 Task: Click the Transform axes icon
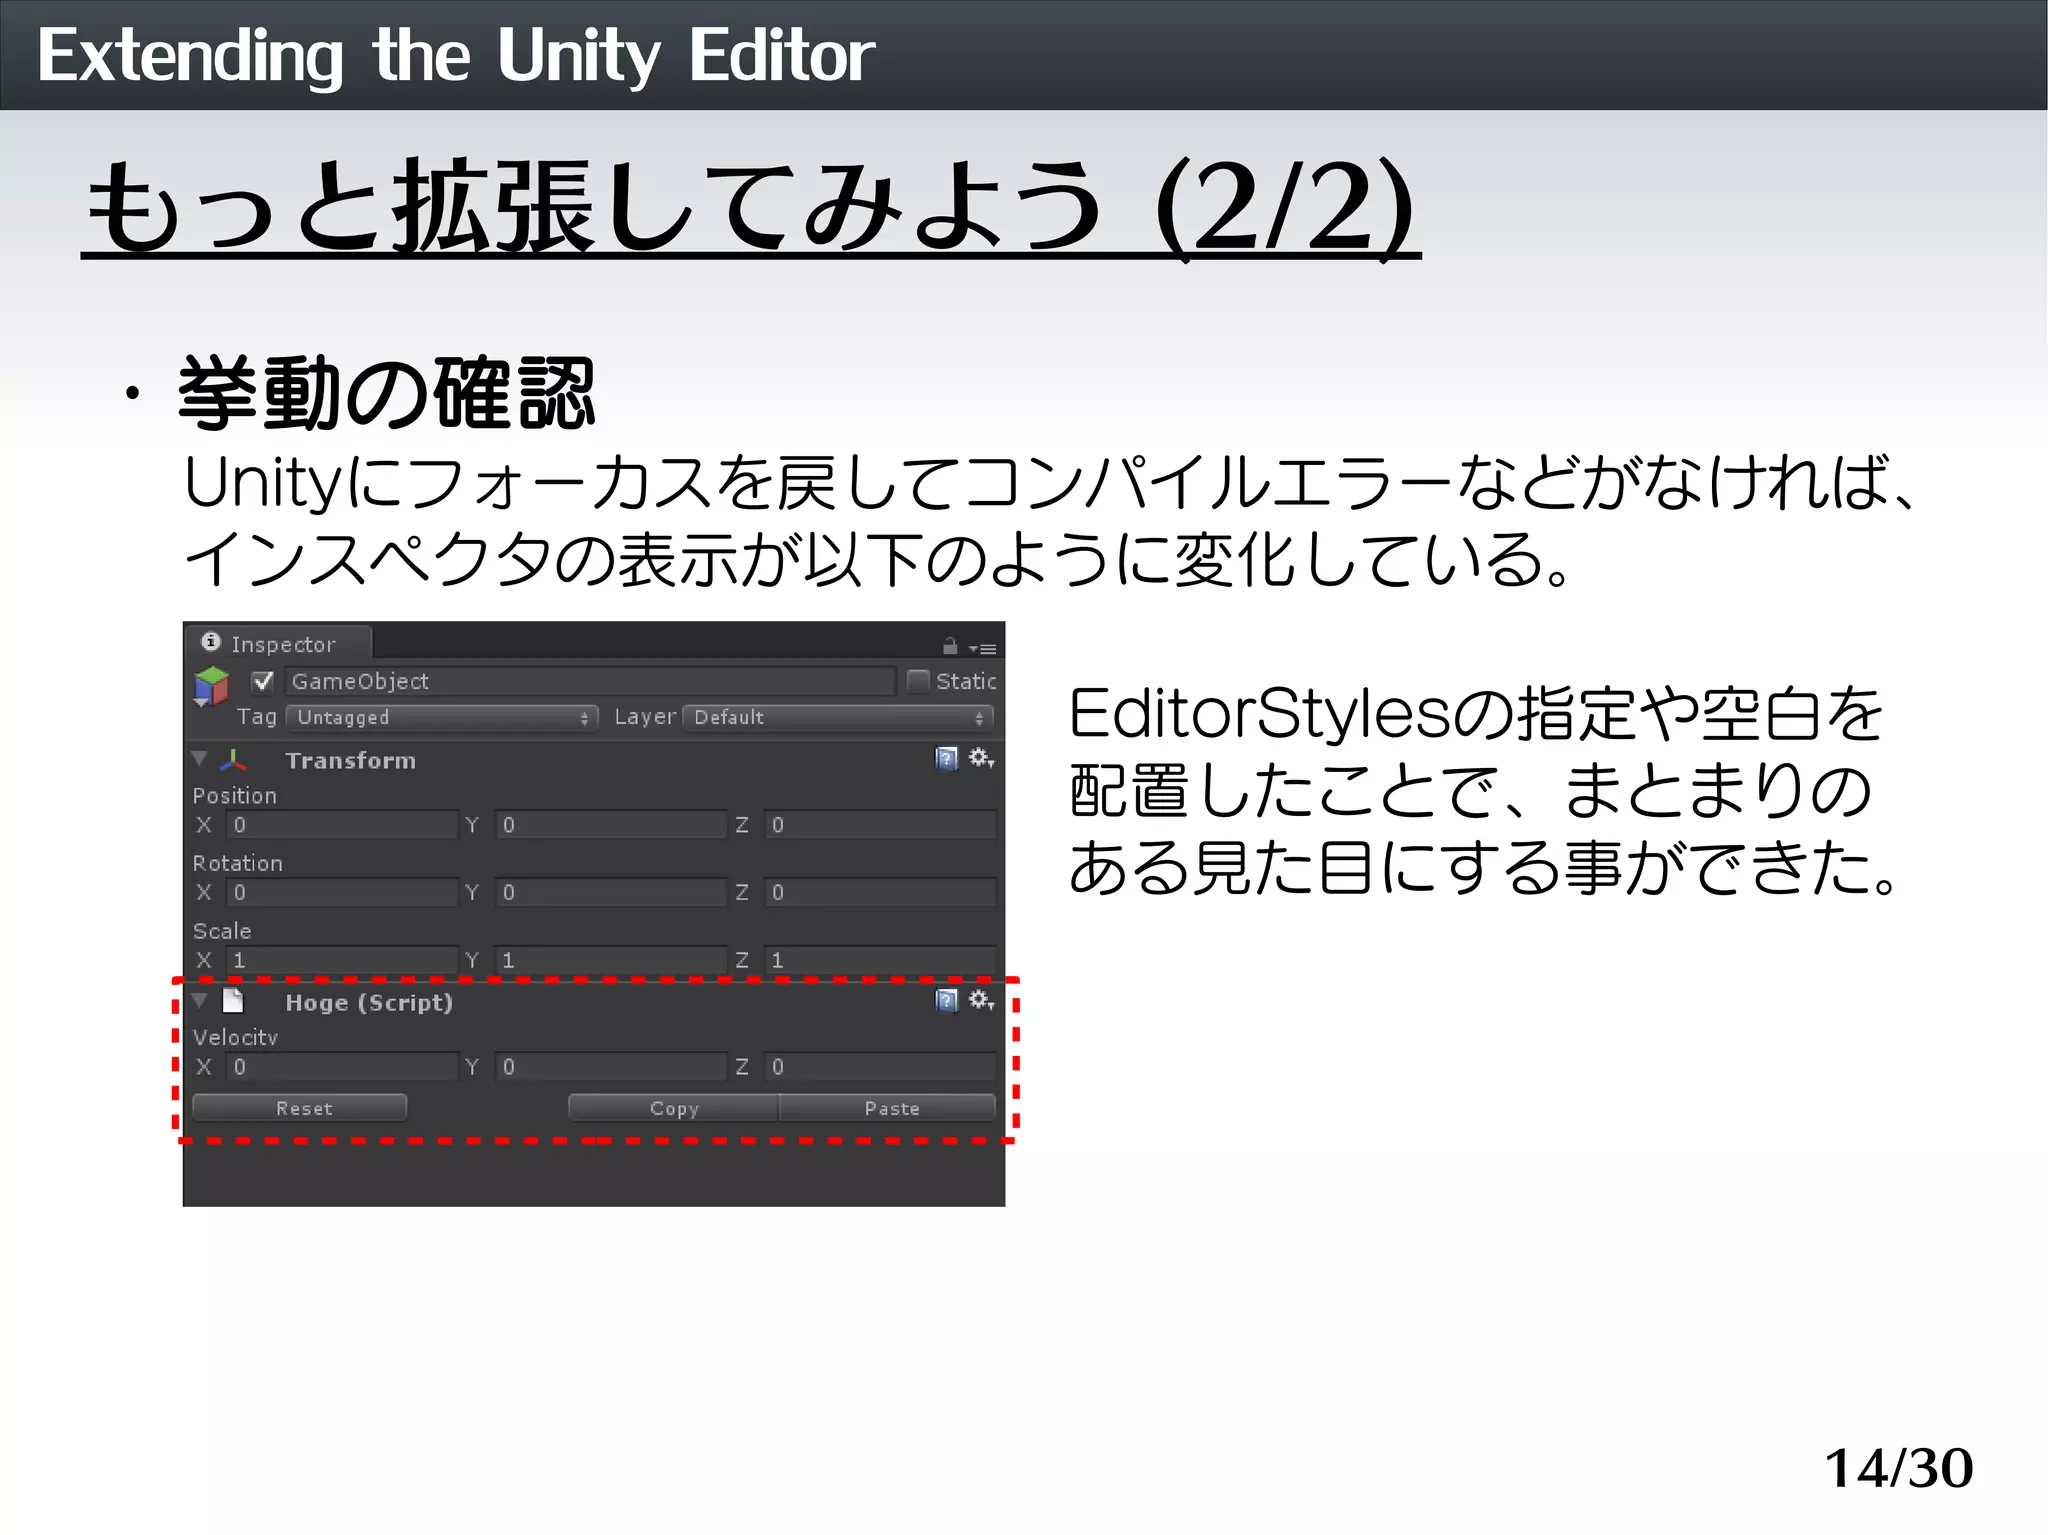[233, 760]
